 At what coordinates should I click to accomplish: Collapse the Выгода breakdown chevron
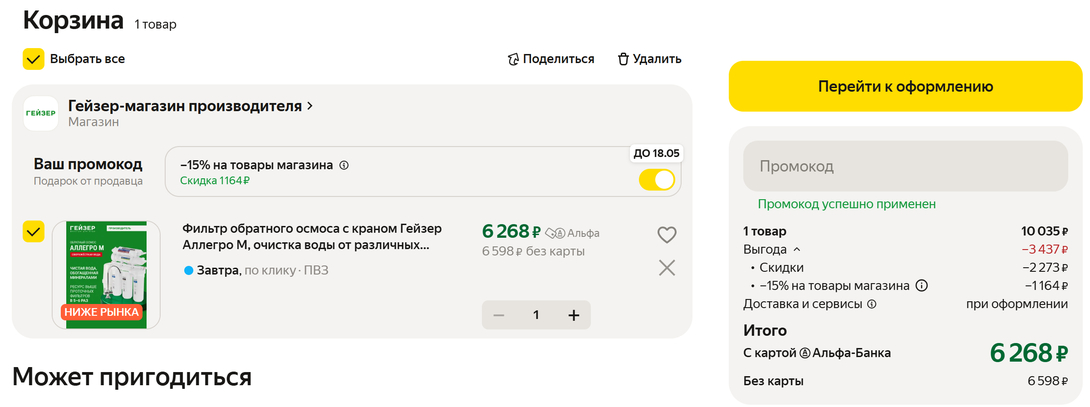pyautogui.click(x=797, y=249)
